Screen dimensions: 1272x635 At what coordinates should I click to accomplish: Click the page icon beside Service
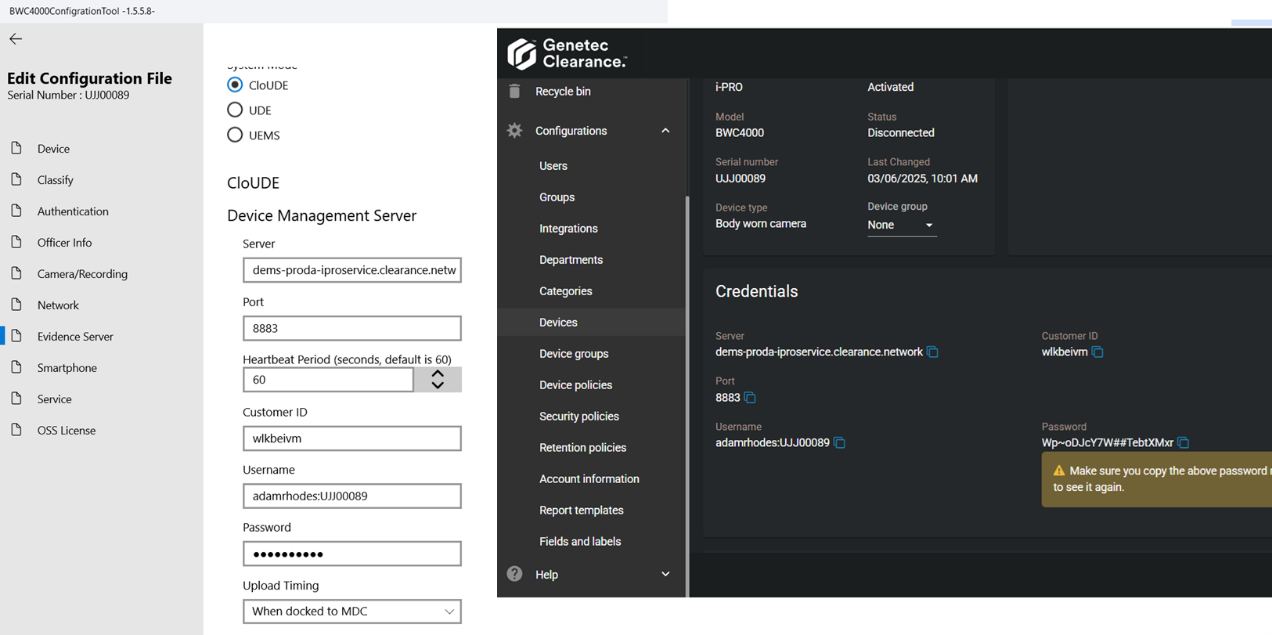(x=16, y=398)
